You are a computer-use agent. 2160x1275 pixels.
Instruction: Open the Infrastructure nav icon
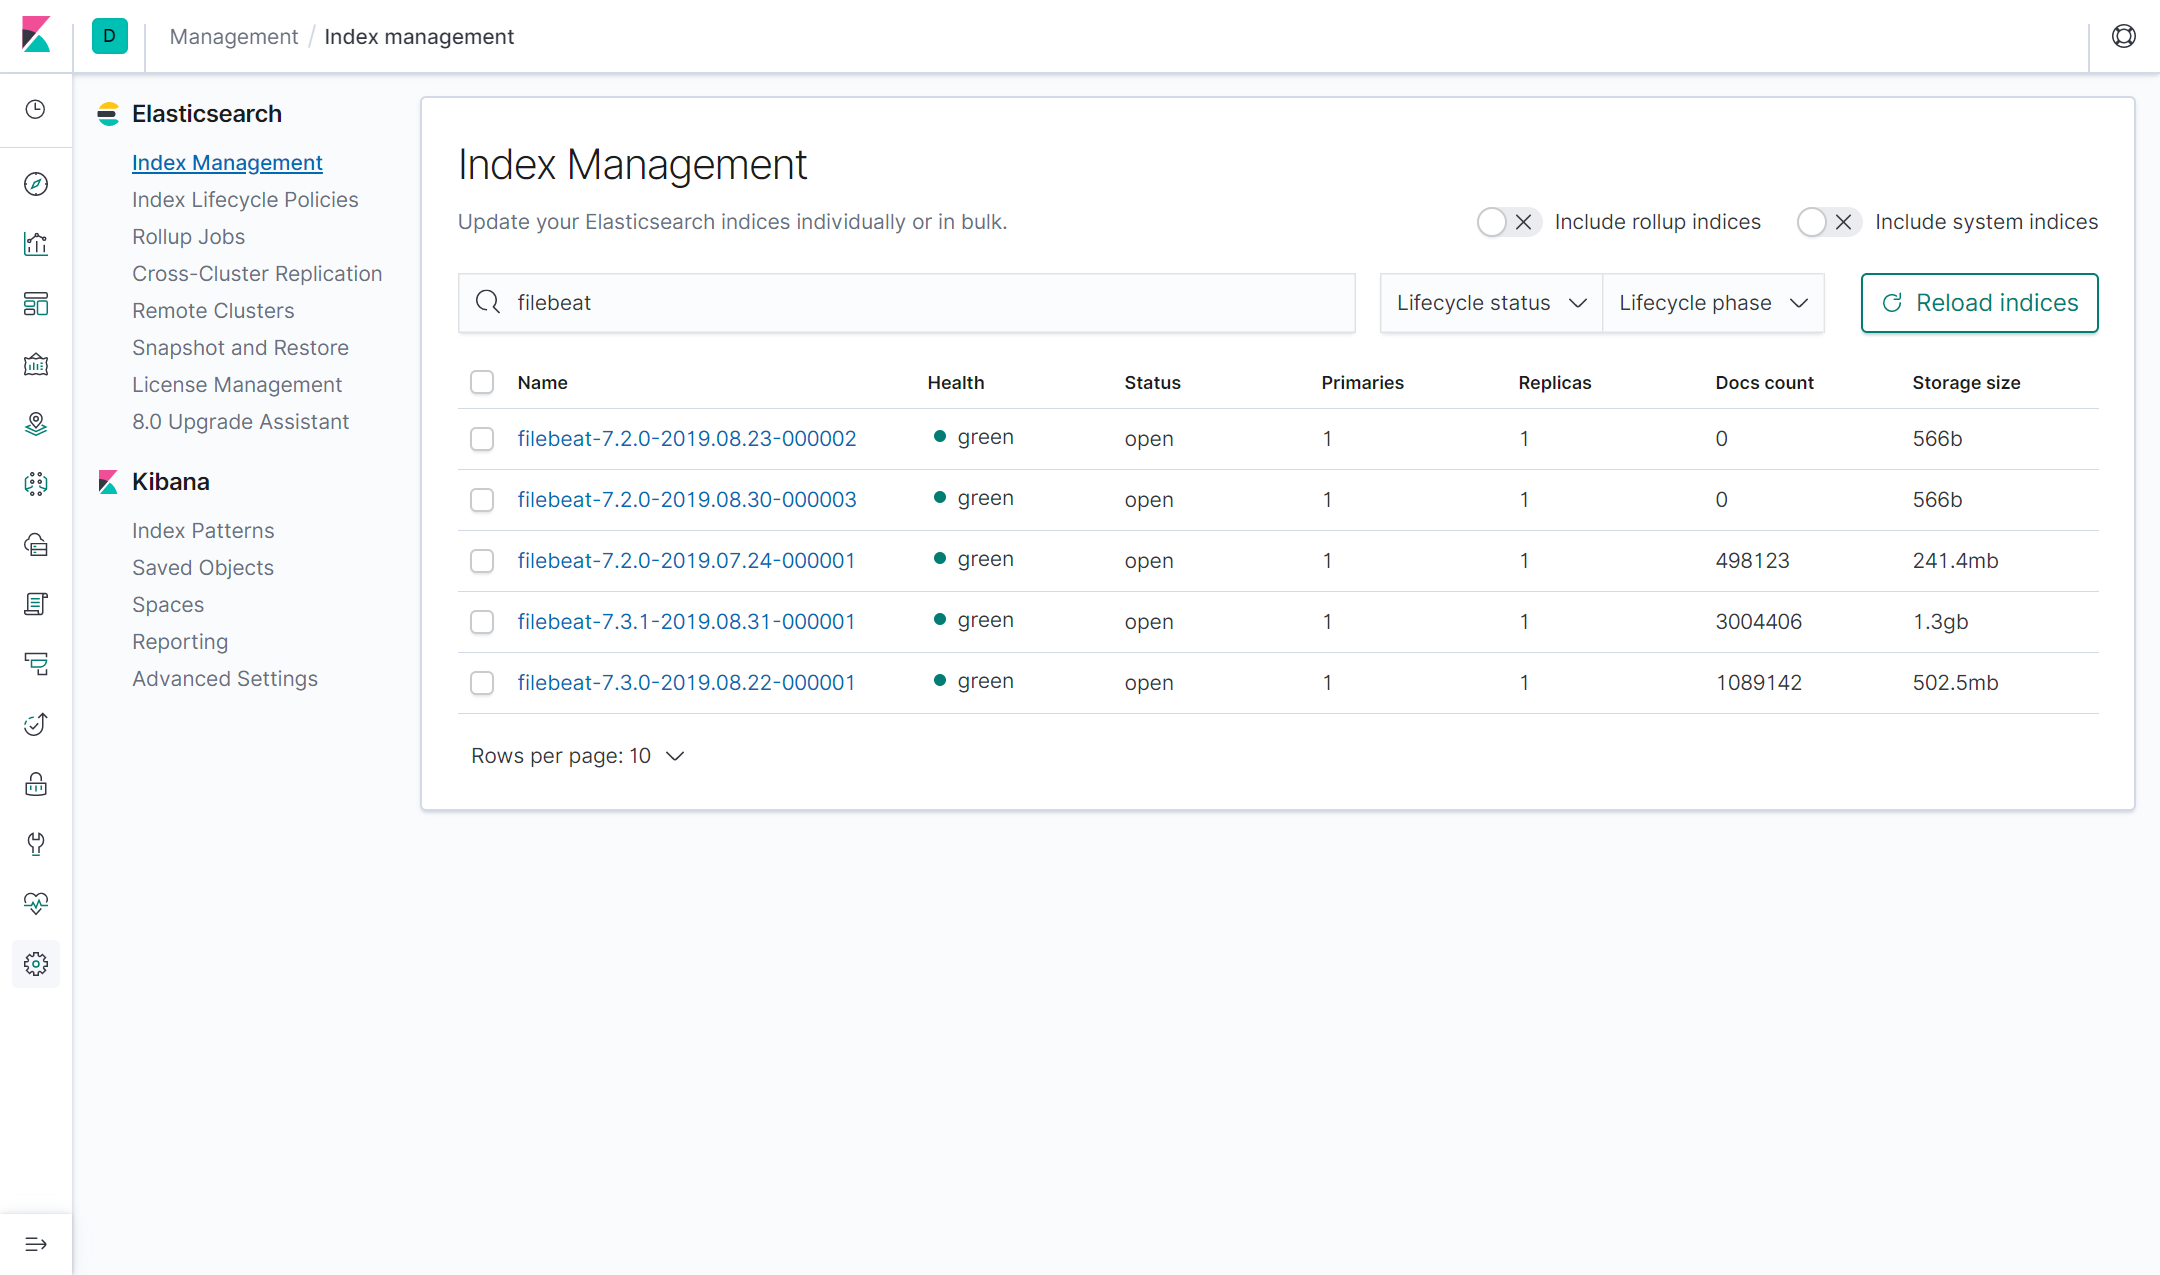[36, 544]
